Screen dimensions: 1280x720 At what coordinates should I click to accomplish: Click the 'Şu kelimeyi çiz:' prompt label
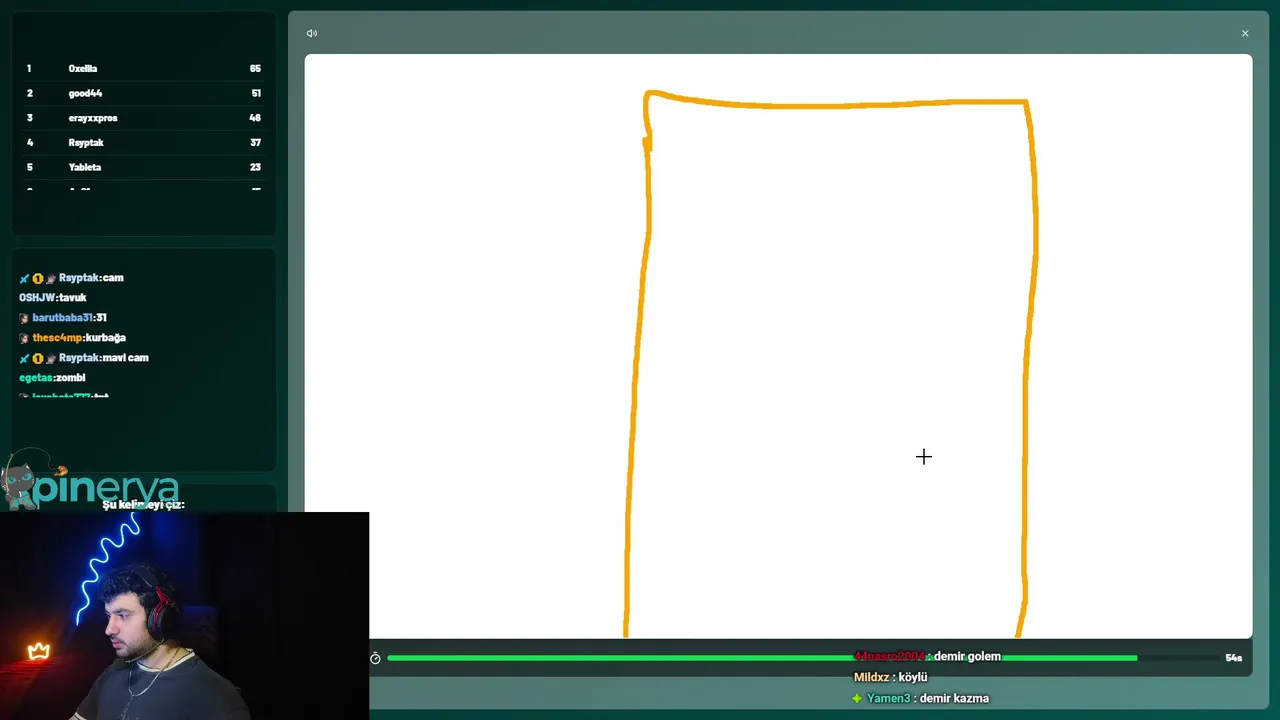coord(143,504)
